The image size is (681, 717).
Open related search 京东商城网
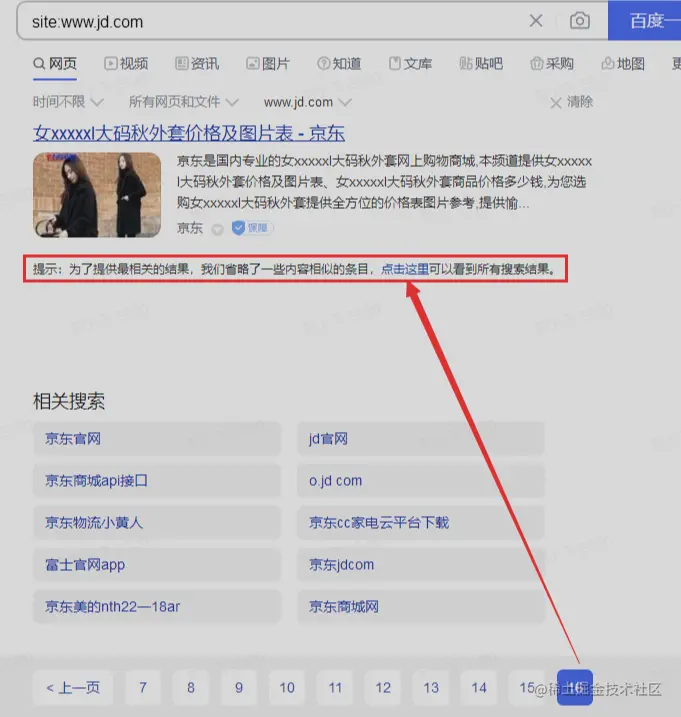(x=421, y=607)
